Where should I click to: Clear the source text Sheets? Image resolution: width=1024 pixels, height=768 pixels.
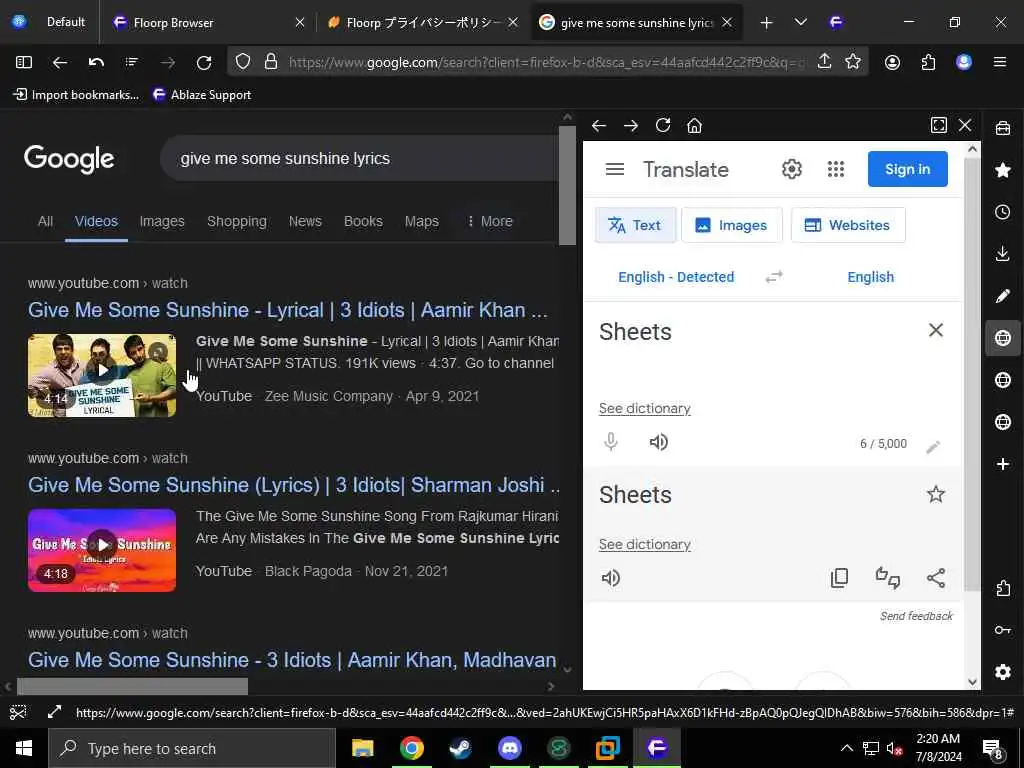936,330
